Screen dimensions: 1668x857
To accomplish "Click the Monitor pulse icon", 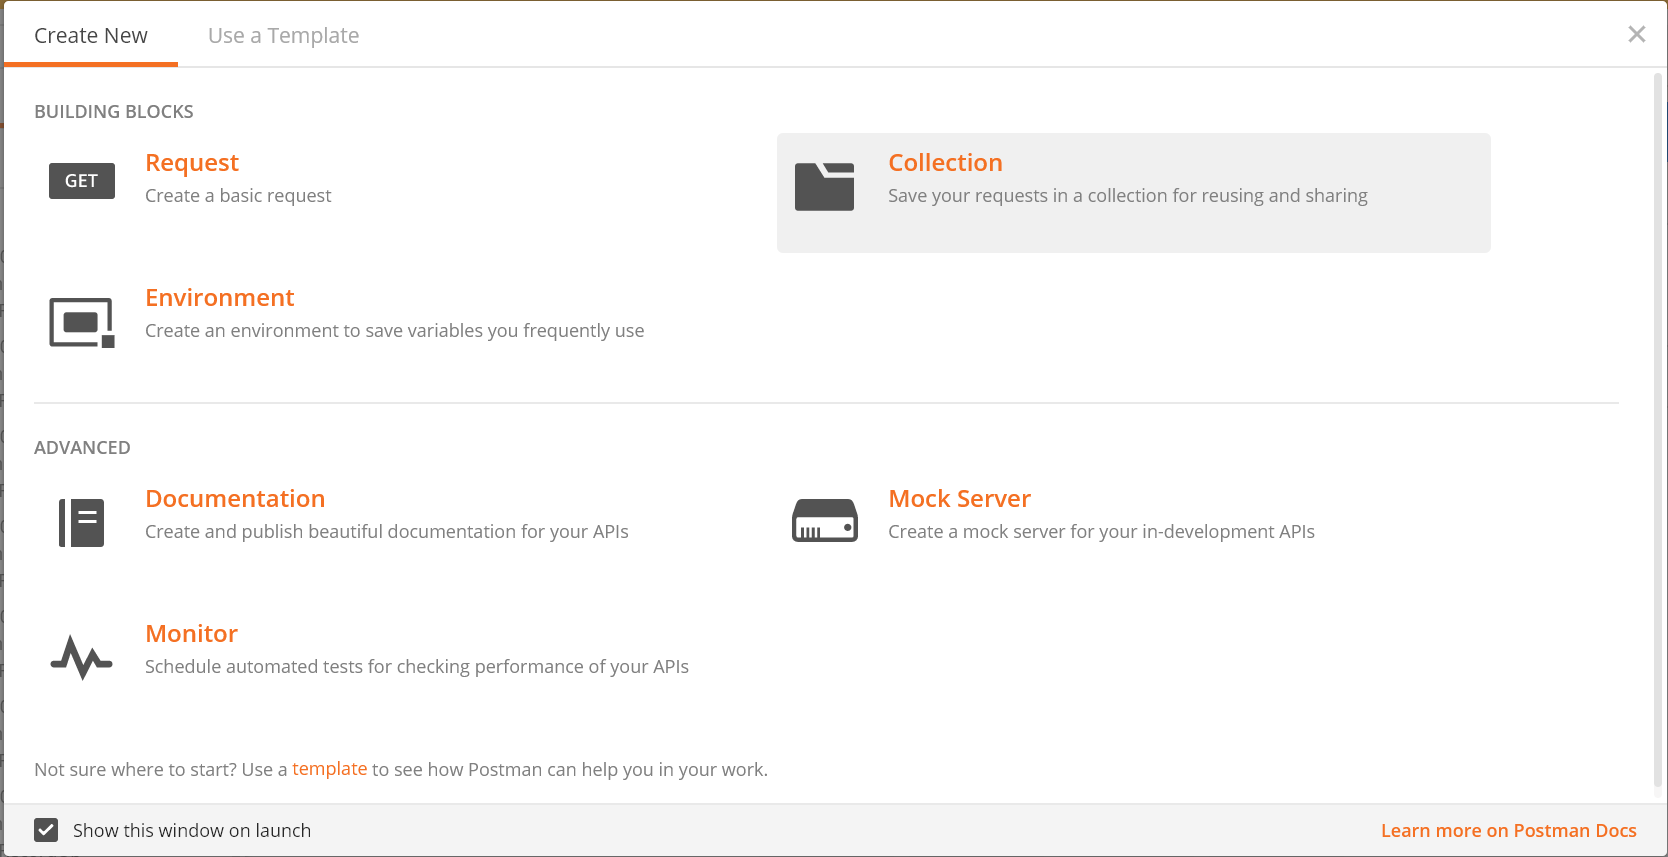I will point(81,657).
